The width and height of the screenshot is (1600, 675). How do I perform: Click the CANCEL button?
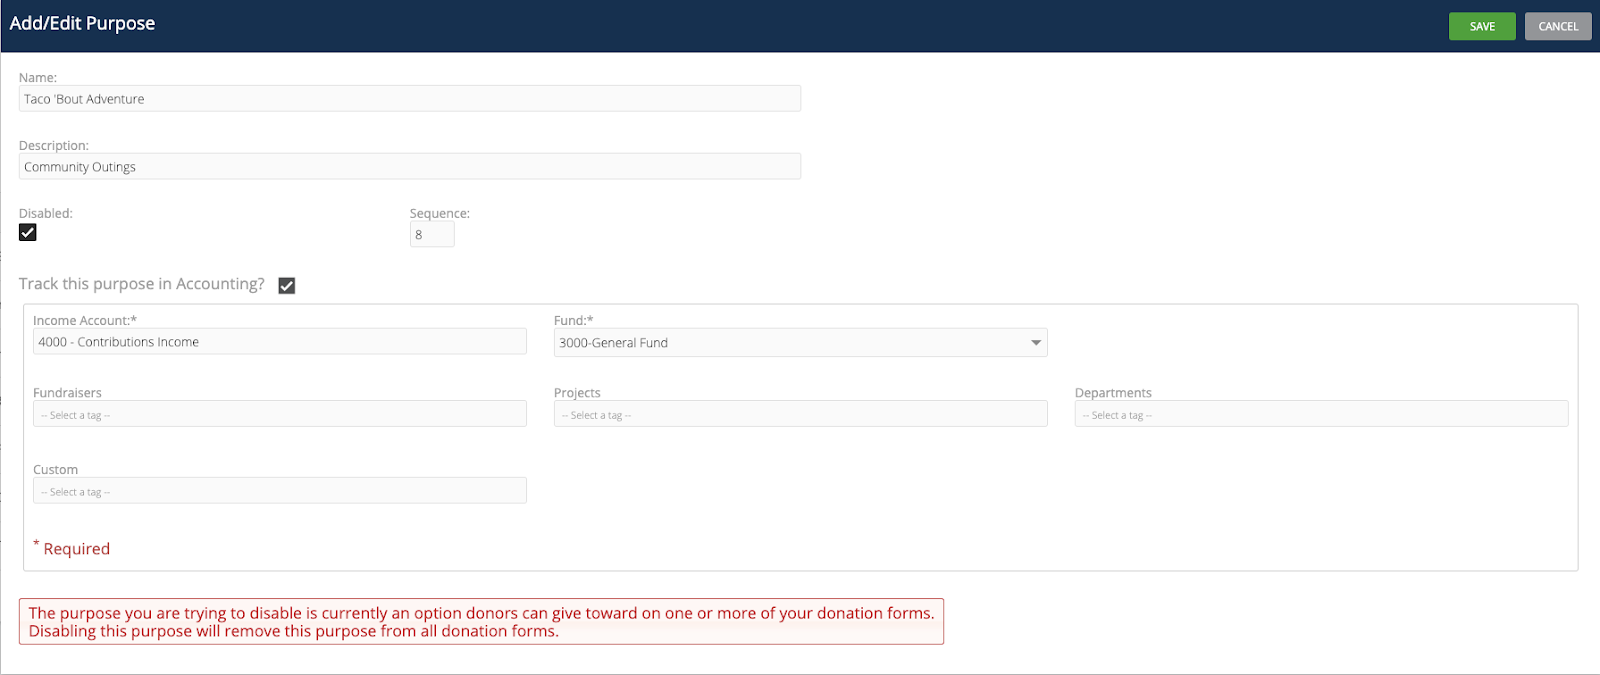pyautogui.click(x=1558, y=26)
